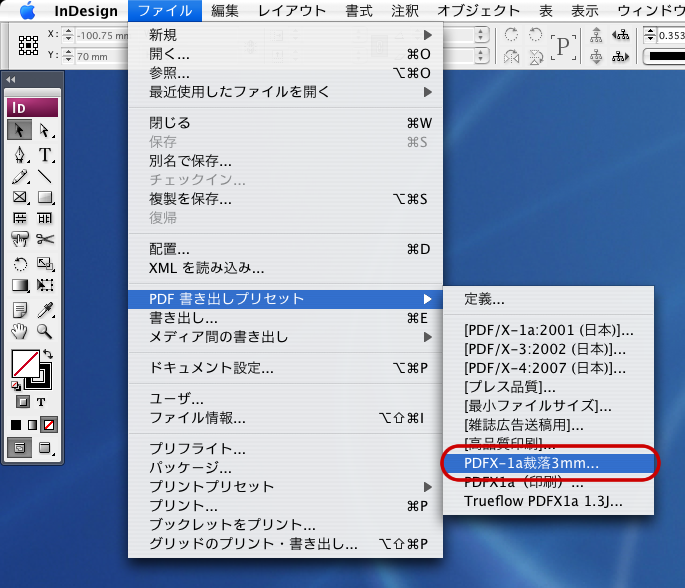Apply the None color button
The width and height of the screenshot is (685, 588).
49,425
